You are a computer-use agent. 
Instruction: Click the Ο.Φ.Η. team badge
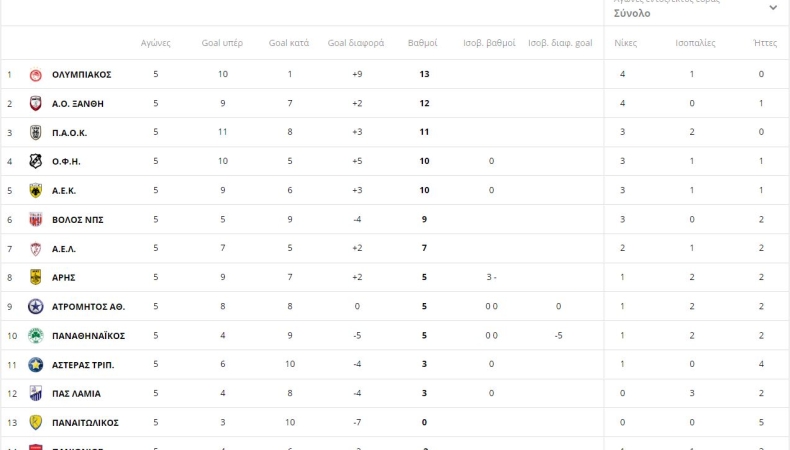[x=35, y=161]
